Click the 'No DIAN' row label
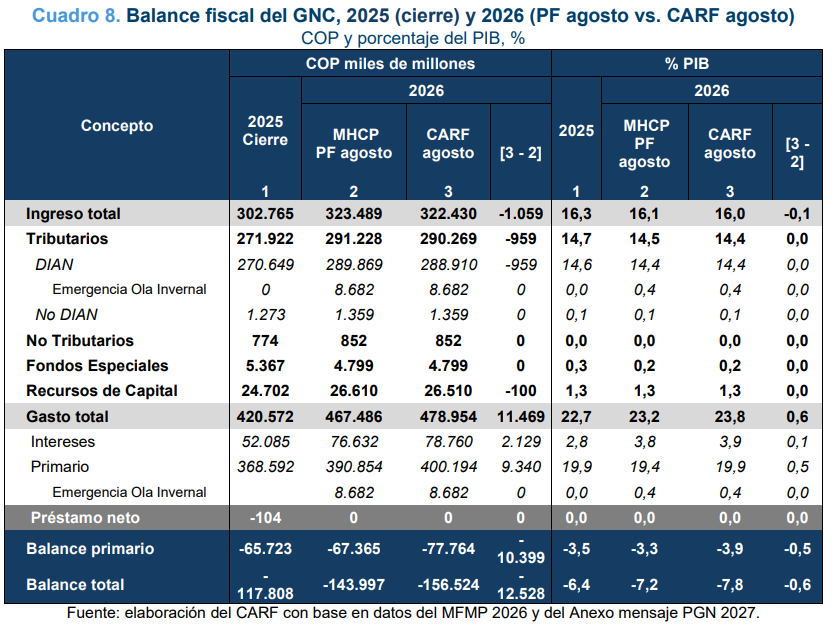The width and height of the screenshot is (837, 632). coord(66,314)
